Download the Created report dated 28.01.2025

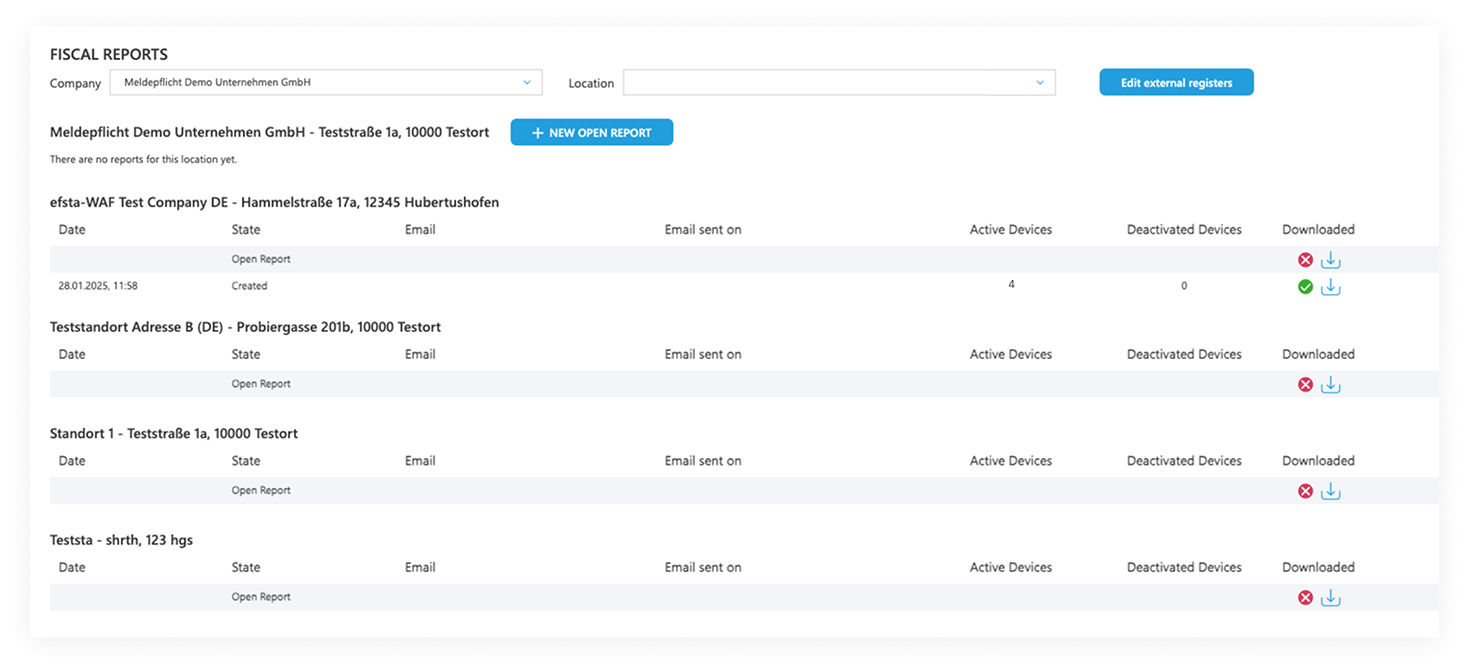tap(1330, 287)
